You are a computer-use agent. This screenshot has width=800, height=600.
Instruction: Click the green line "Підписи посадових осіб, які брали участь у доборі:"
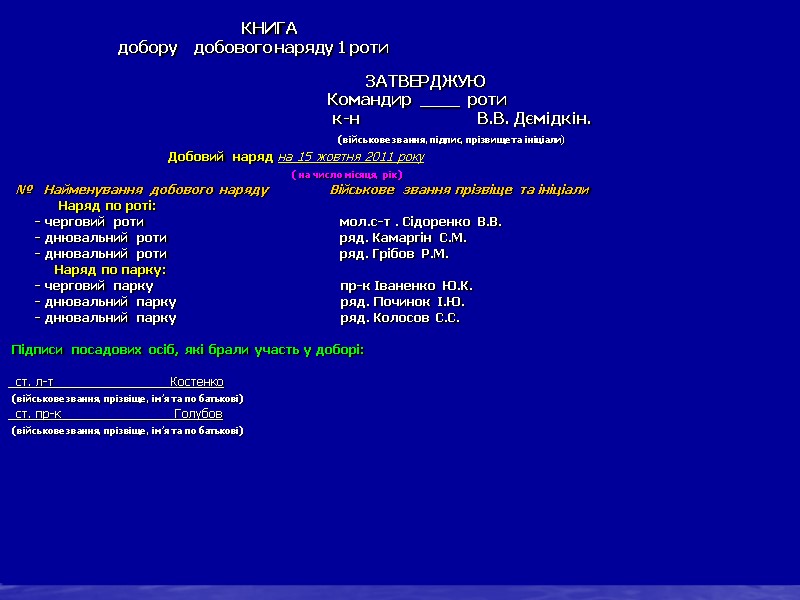(x=187, y=350)
